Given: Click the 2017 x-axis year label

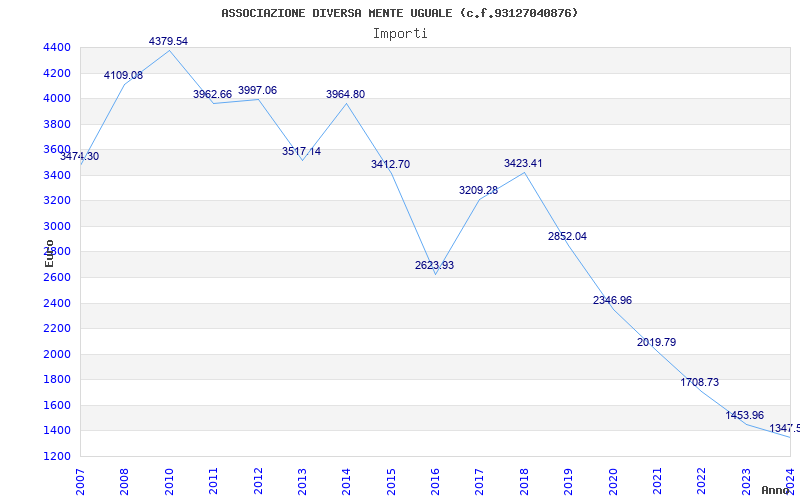Looking at the screenshot, I should (x=480, y=481).
